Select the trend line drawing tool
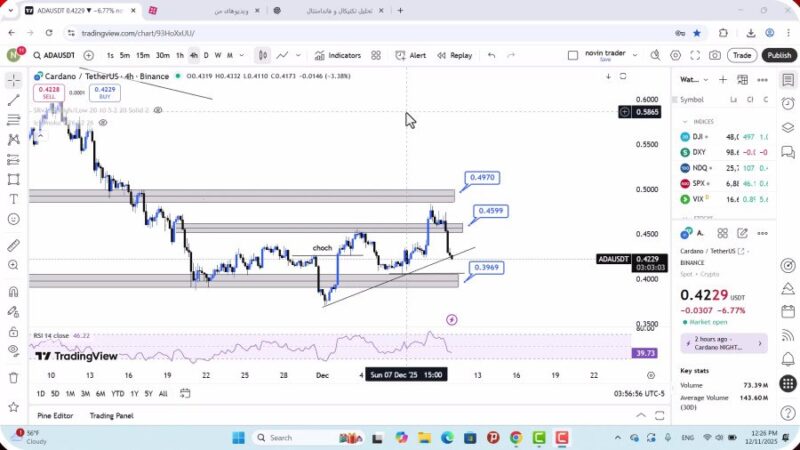This screenshot has width=800, height=450. [13, 100]
